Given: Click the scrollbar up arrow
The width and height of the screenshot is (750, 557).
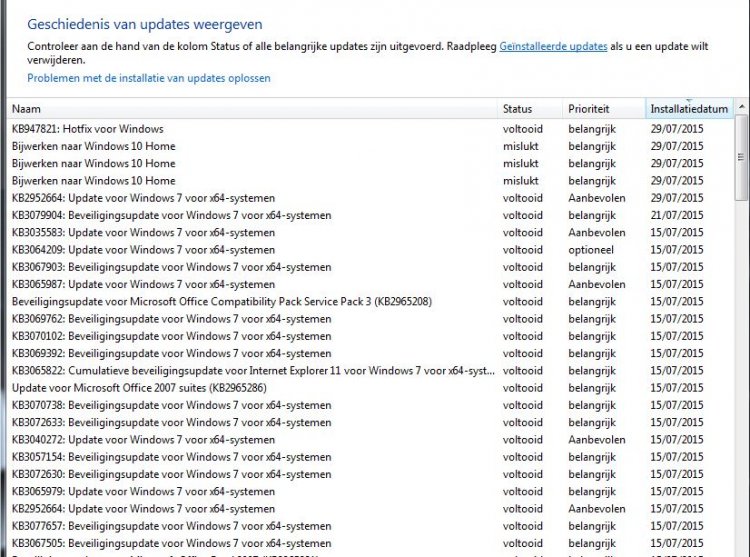Looking at the screenshot, I should [x=741, y=108].
